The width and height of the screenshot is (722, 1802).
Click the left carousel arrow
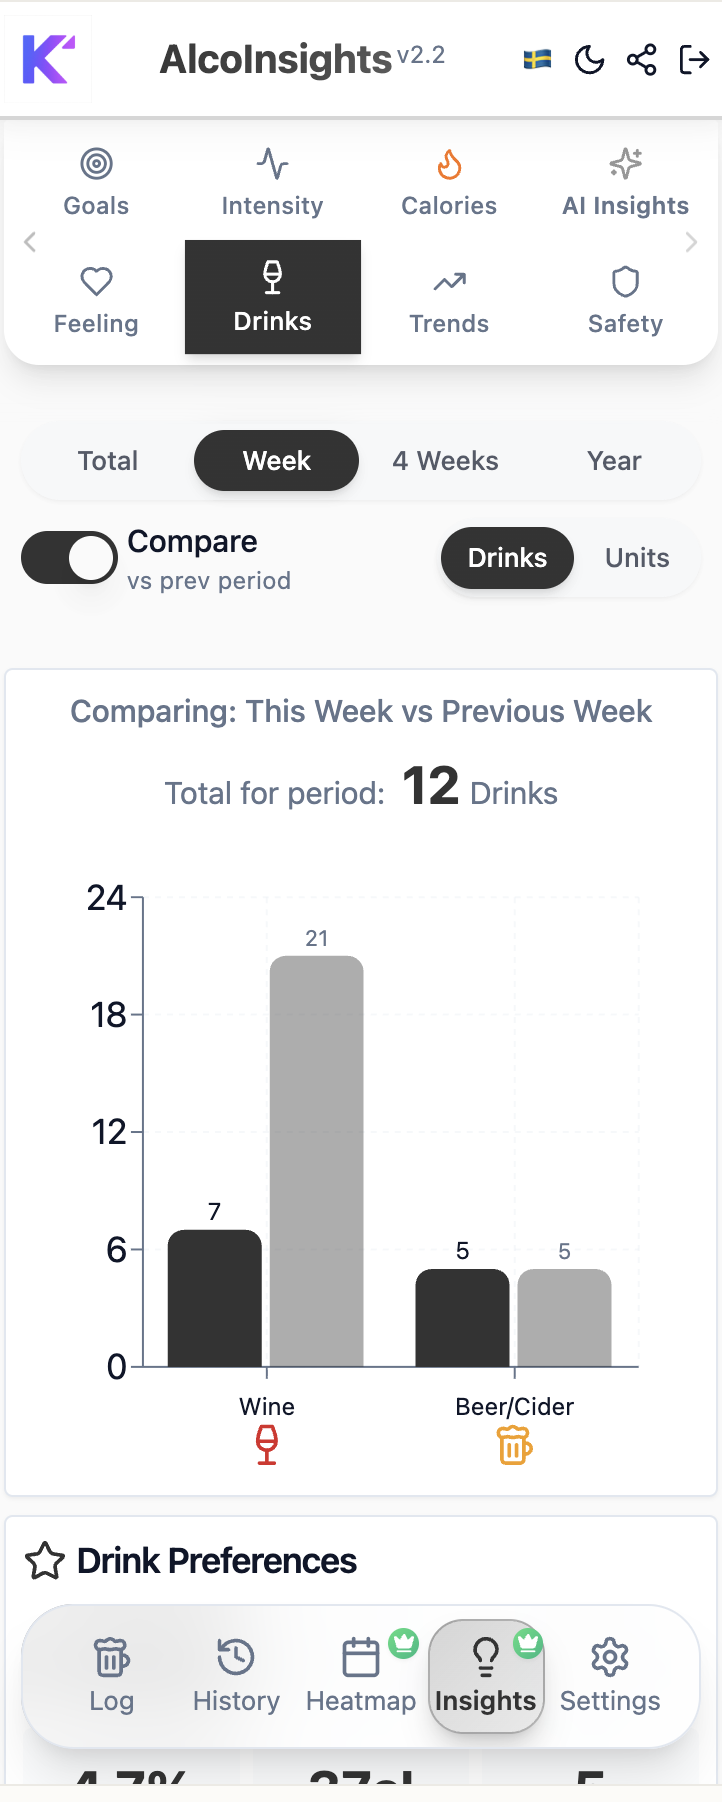[x=30, y=241]
